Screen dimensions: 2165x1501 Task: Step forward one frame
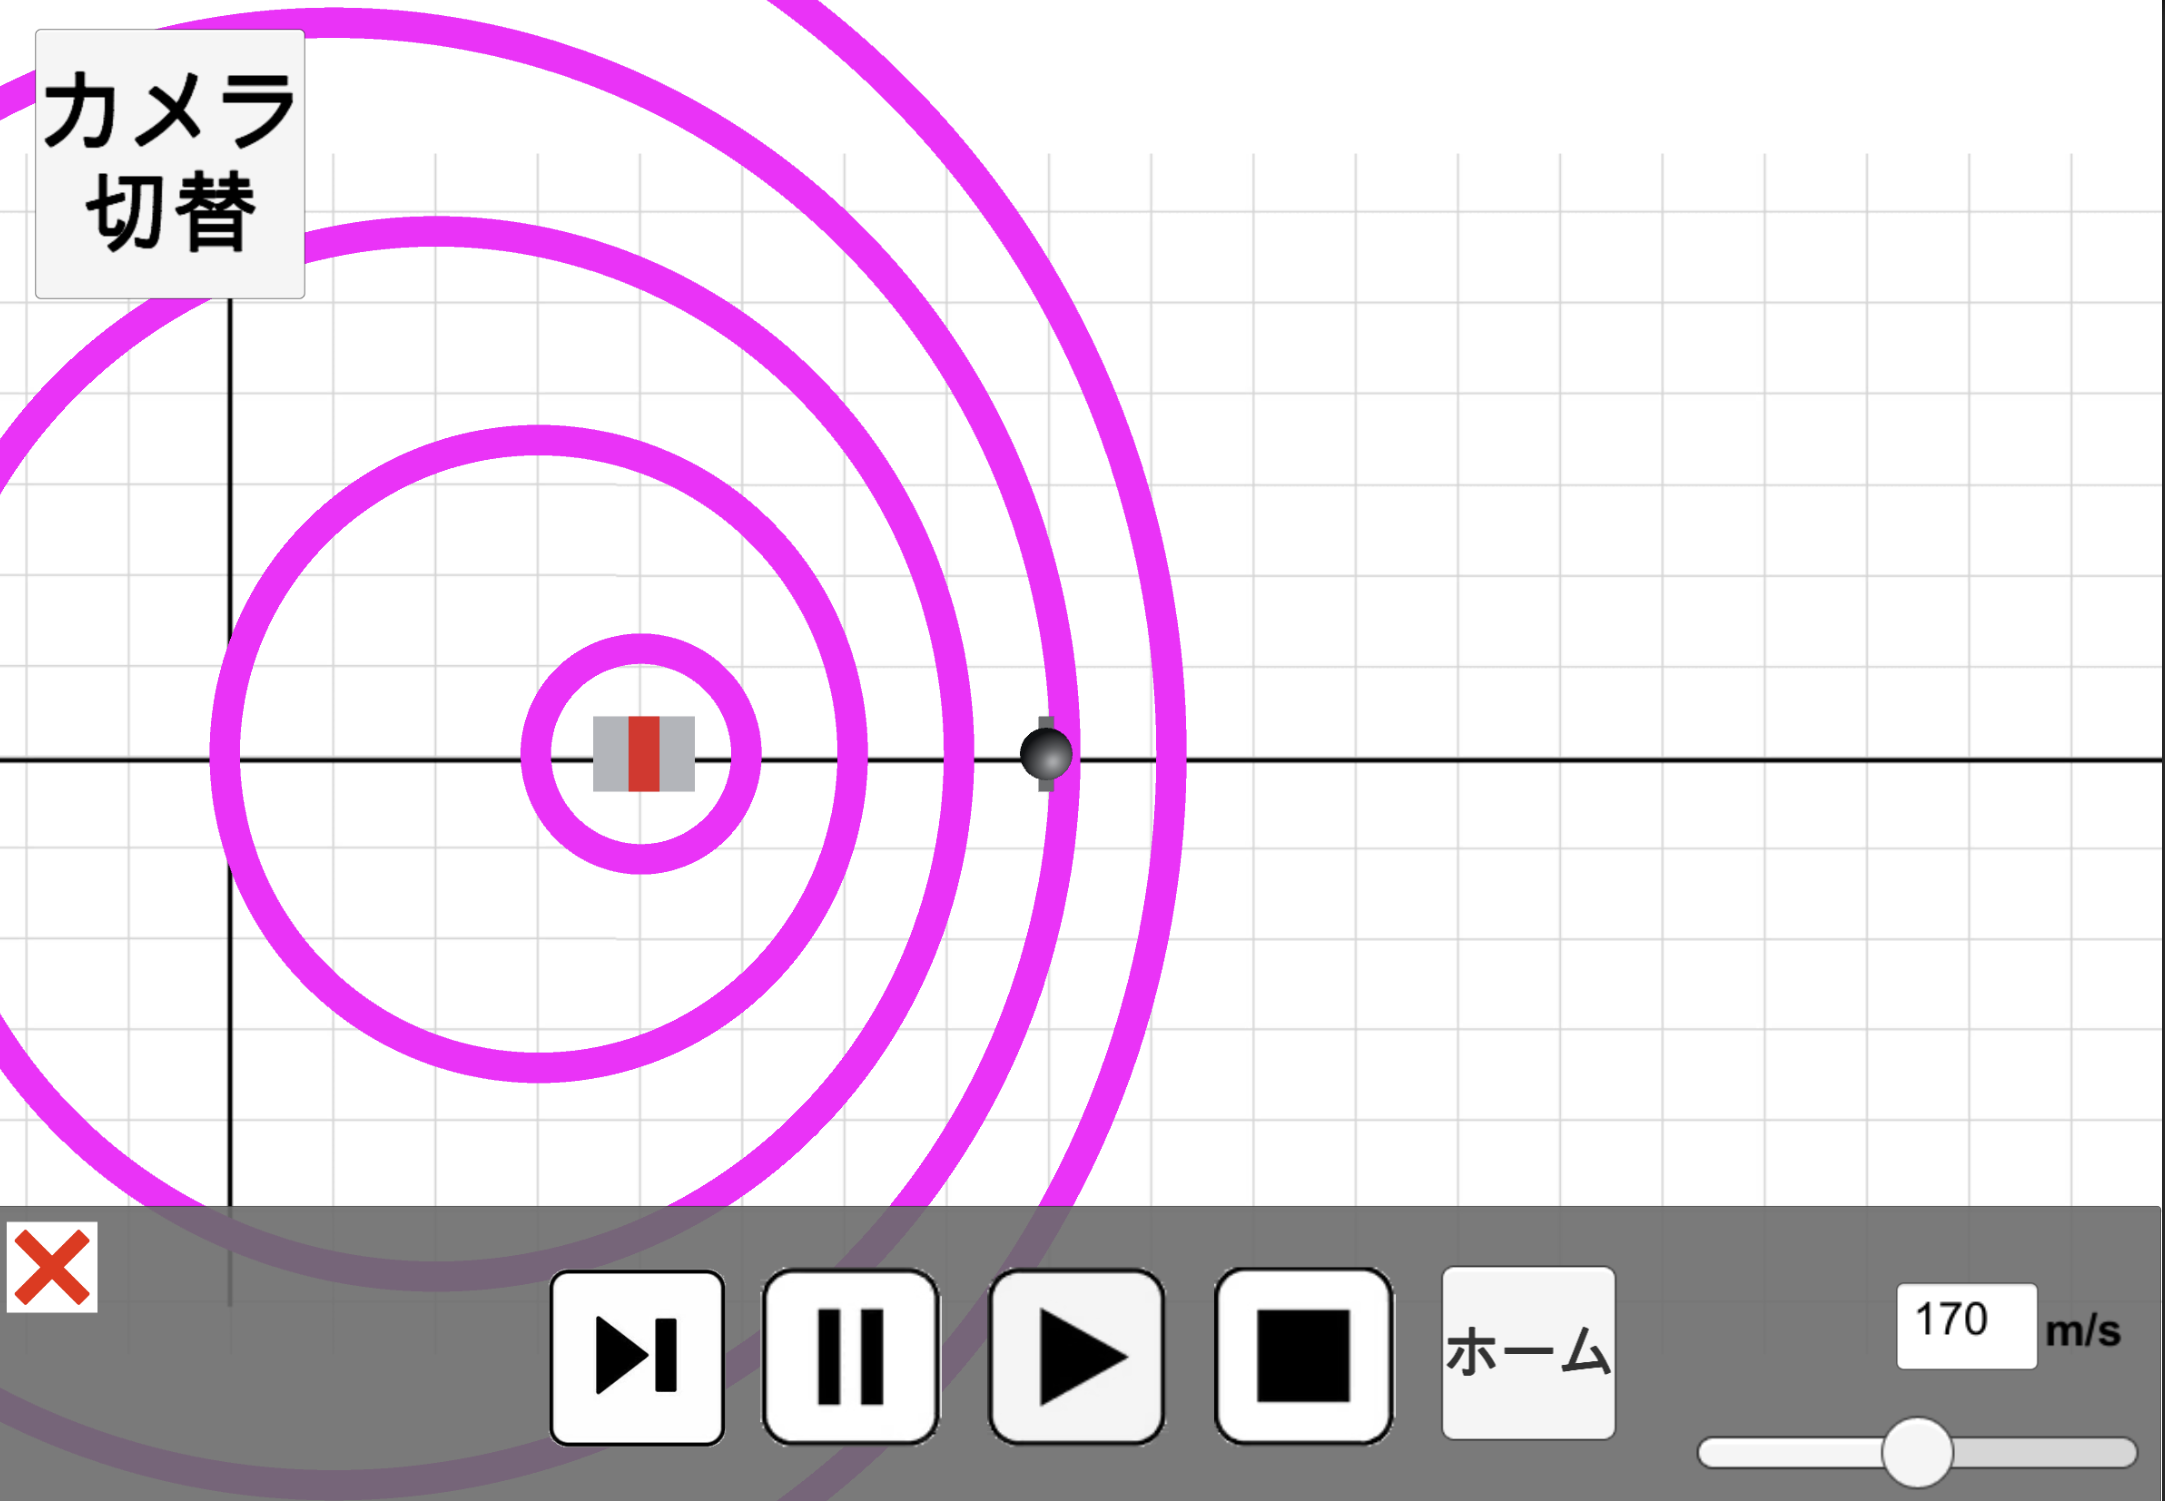click(637, 1357)
